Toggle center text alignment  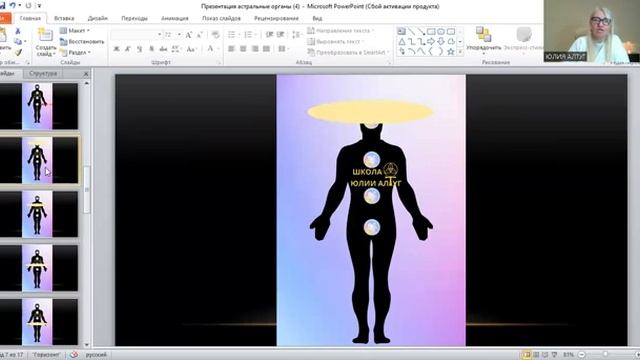click(x=243, y=49)
